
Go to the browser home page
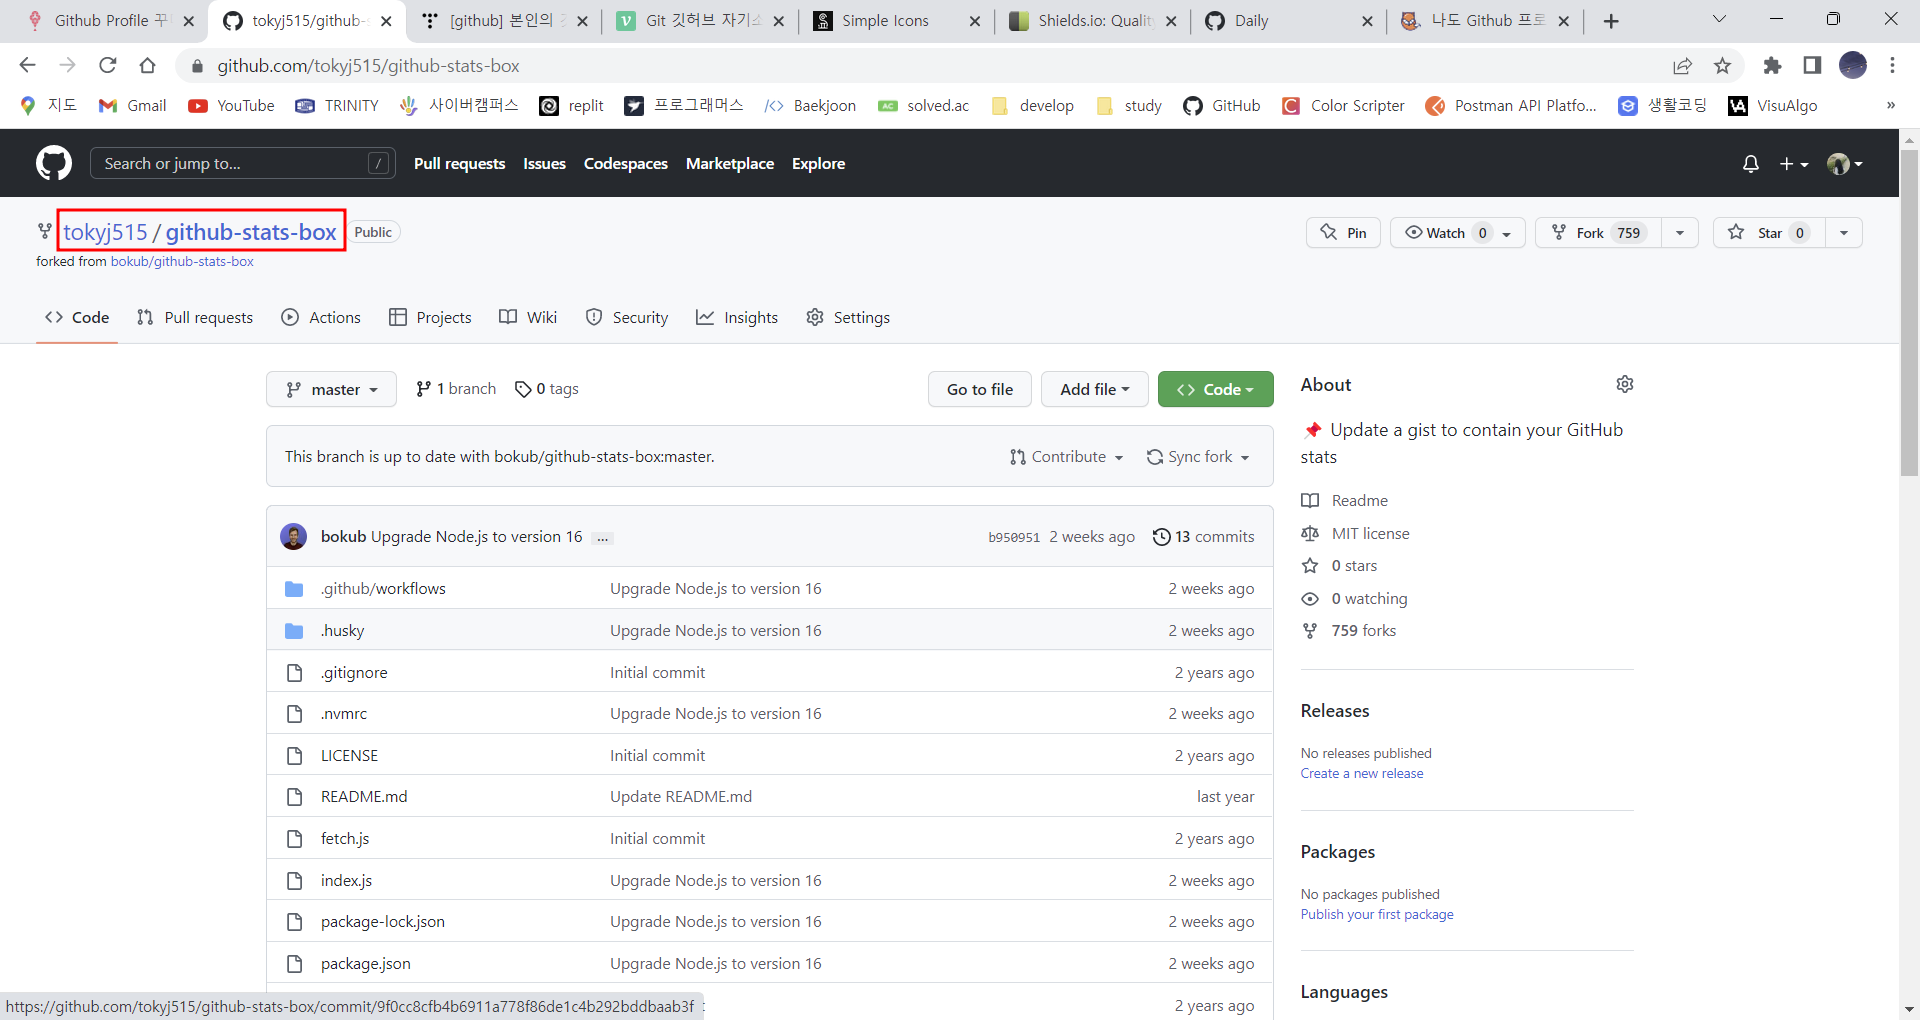point(148,65)
